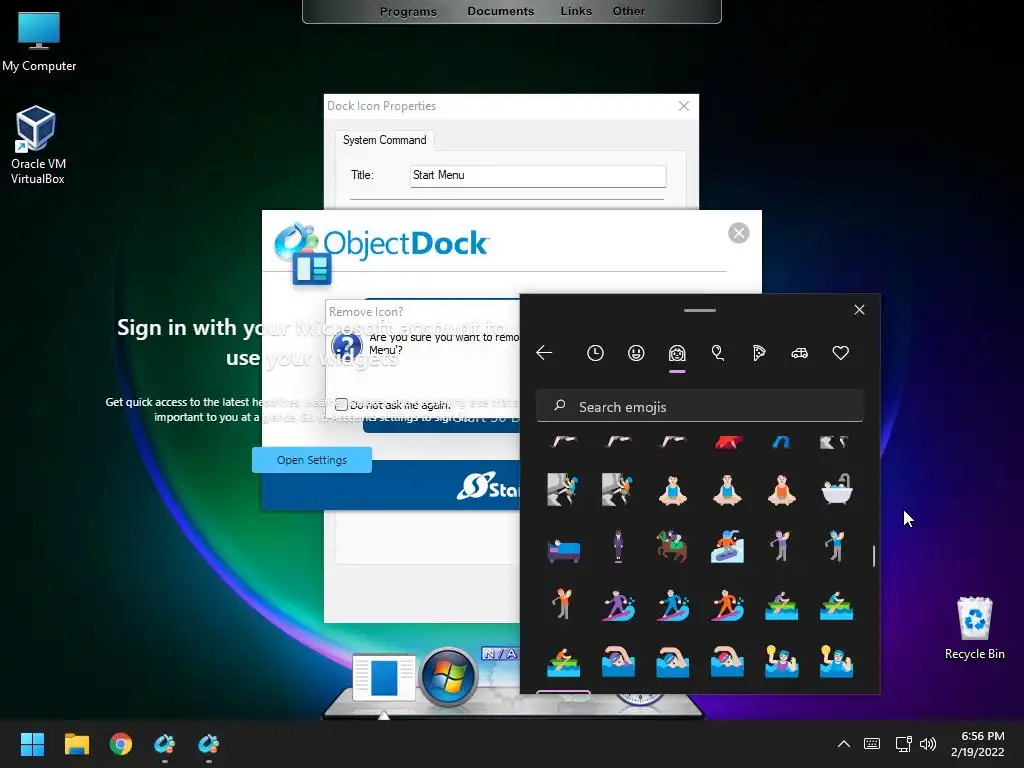The width and height of the screenshot is (1024, 768).
Task: Click the Windows 7 Start orb in dock
Action: point(449,677)
